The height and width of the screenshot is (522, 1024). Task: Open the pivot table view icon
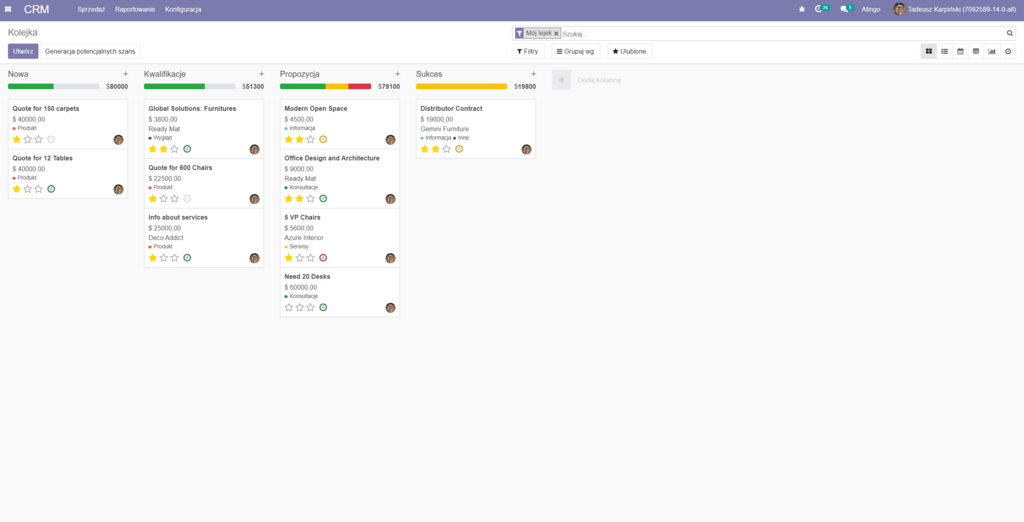[976, 51]
